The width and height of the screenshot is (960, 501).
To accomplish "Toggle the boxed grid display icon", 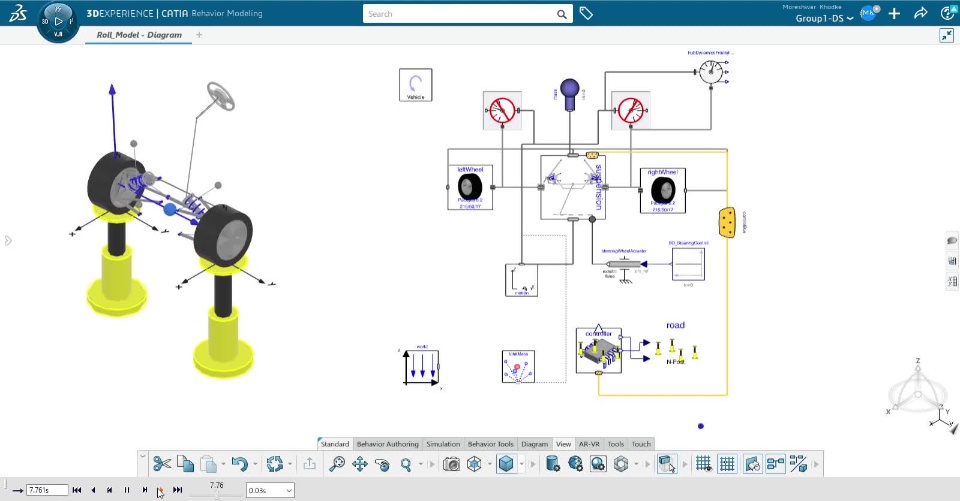I will point(727,464).
